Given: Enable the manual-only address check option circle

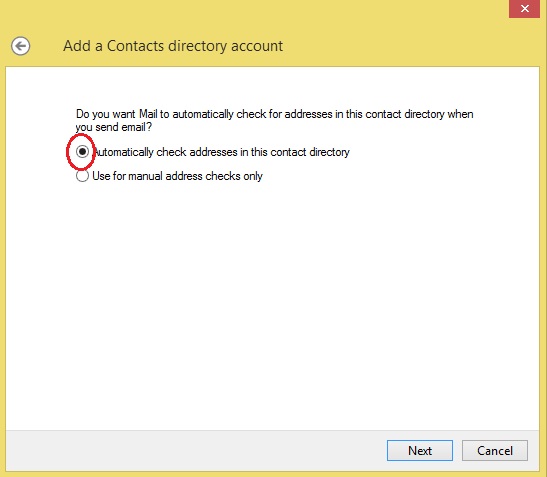Looking at the screenshot, I should pos(82,176).
